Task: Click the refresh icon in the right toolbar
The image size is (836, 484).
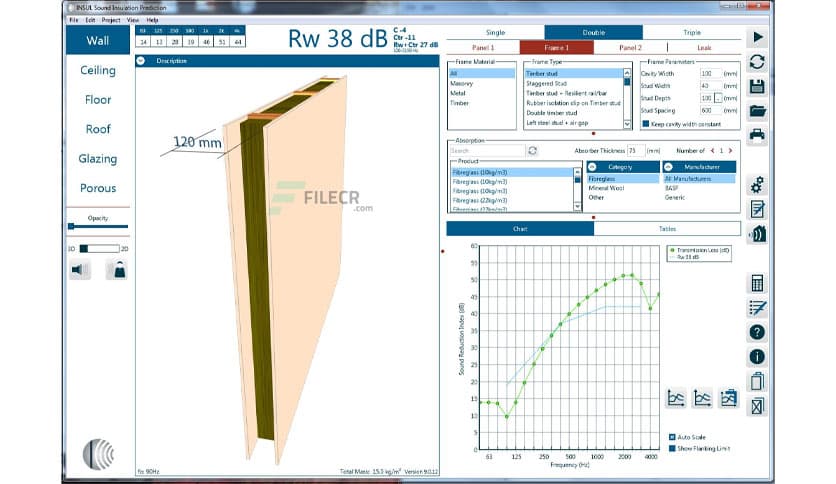Action: 758,62
